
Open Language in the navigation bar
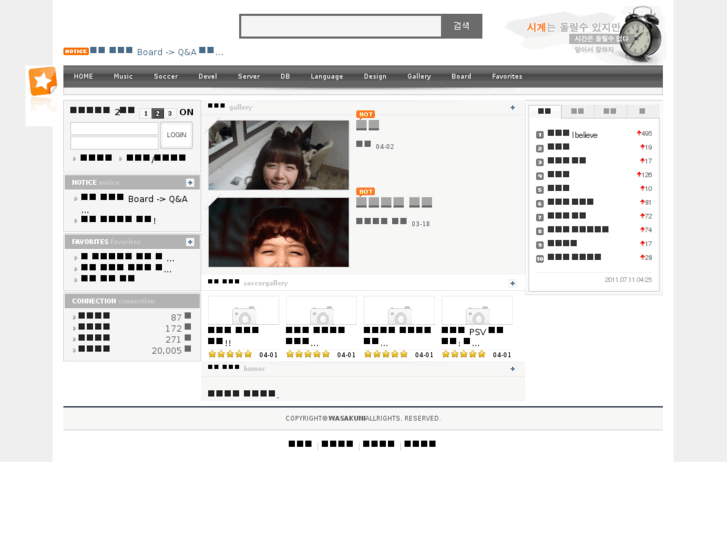(327, 77)
